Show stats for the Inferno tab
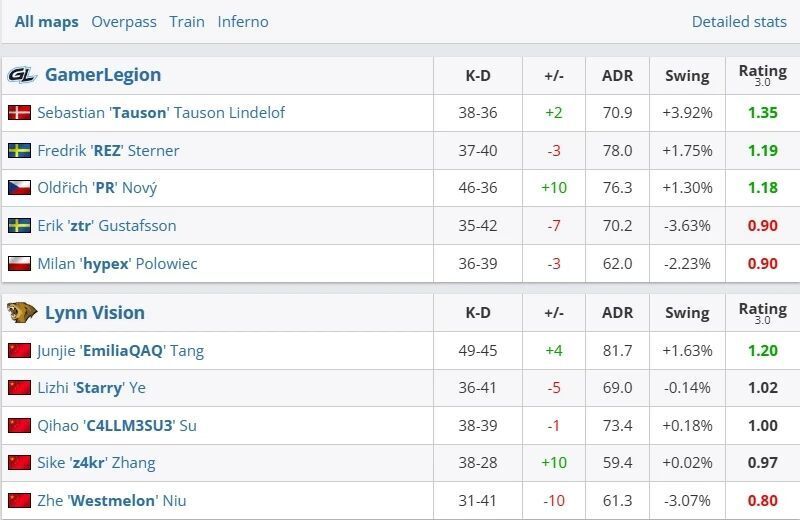Viewport: 800px width, 520px height. click(243, 22)
